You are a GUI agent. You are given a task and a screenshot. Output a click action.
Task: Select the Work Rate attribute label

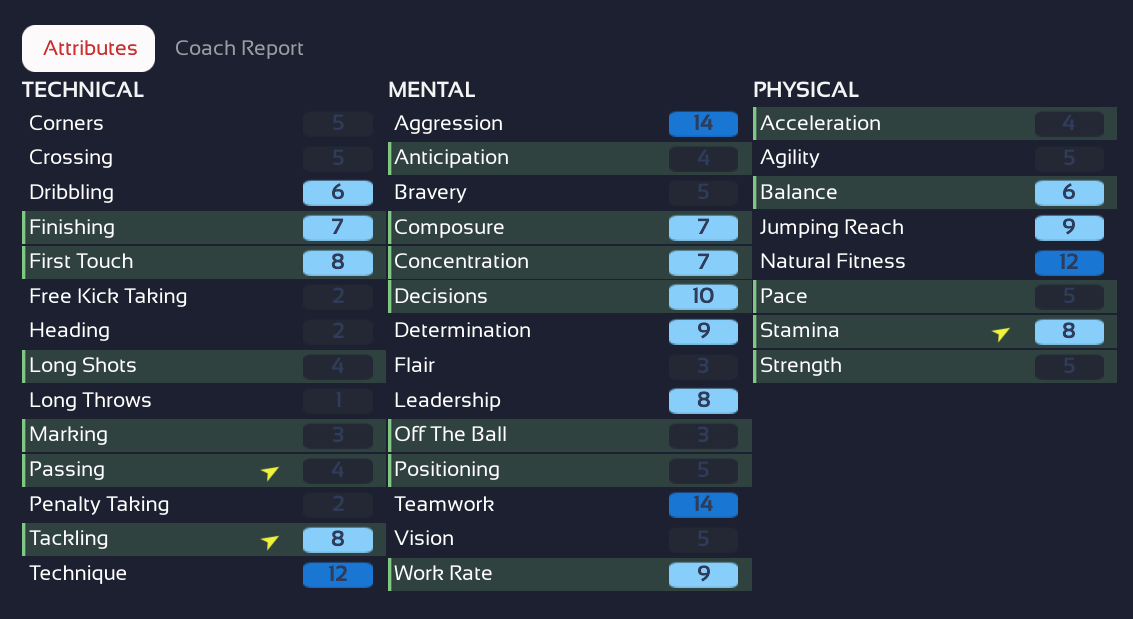click(x=443, y=574)
